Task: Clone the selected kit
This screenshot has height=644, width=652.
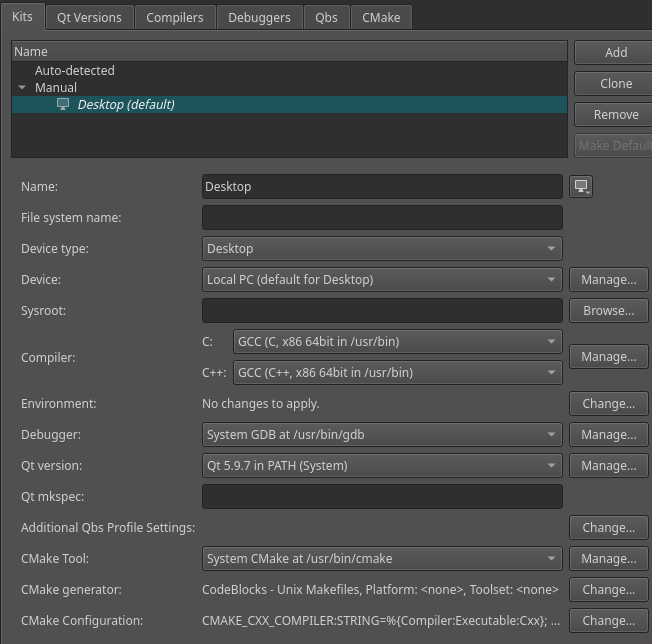Action: [615, 84]
